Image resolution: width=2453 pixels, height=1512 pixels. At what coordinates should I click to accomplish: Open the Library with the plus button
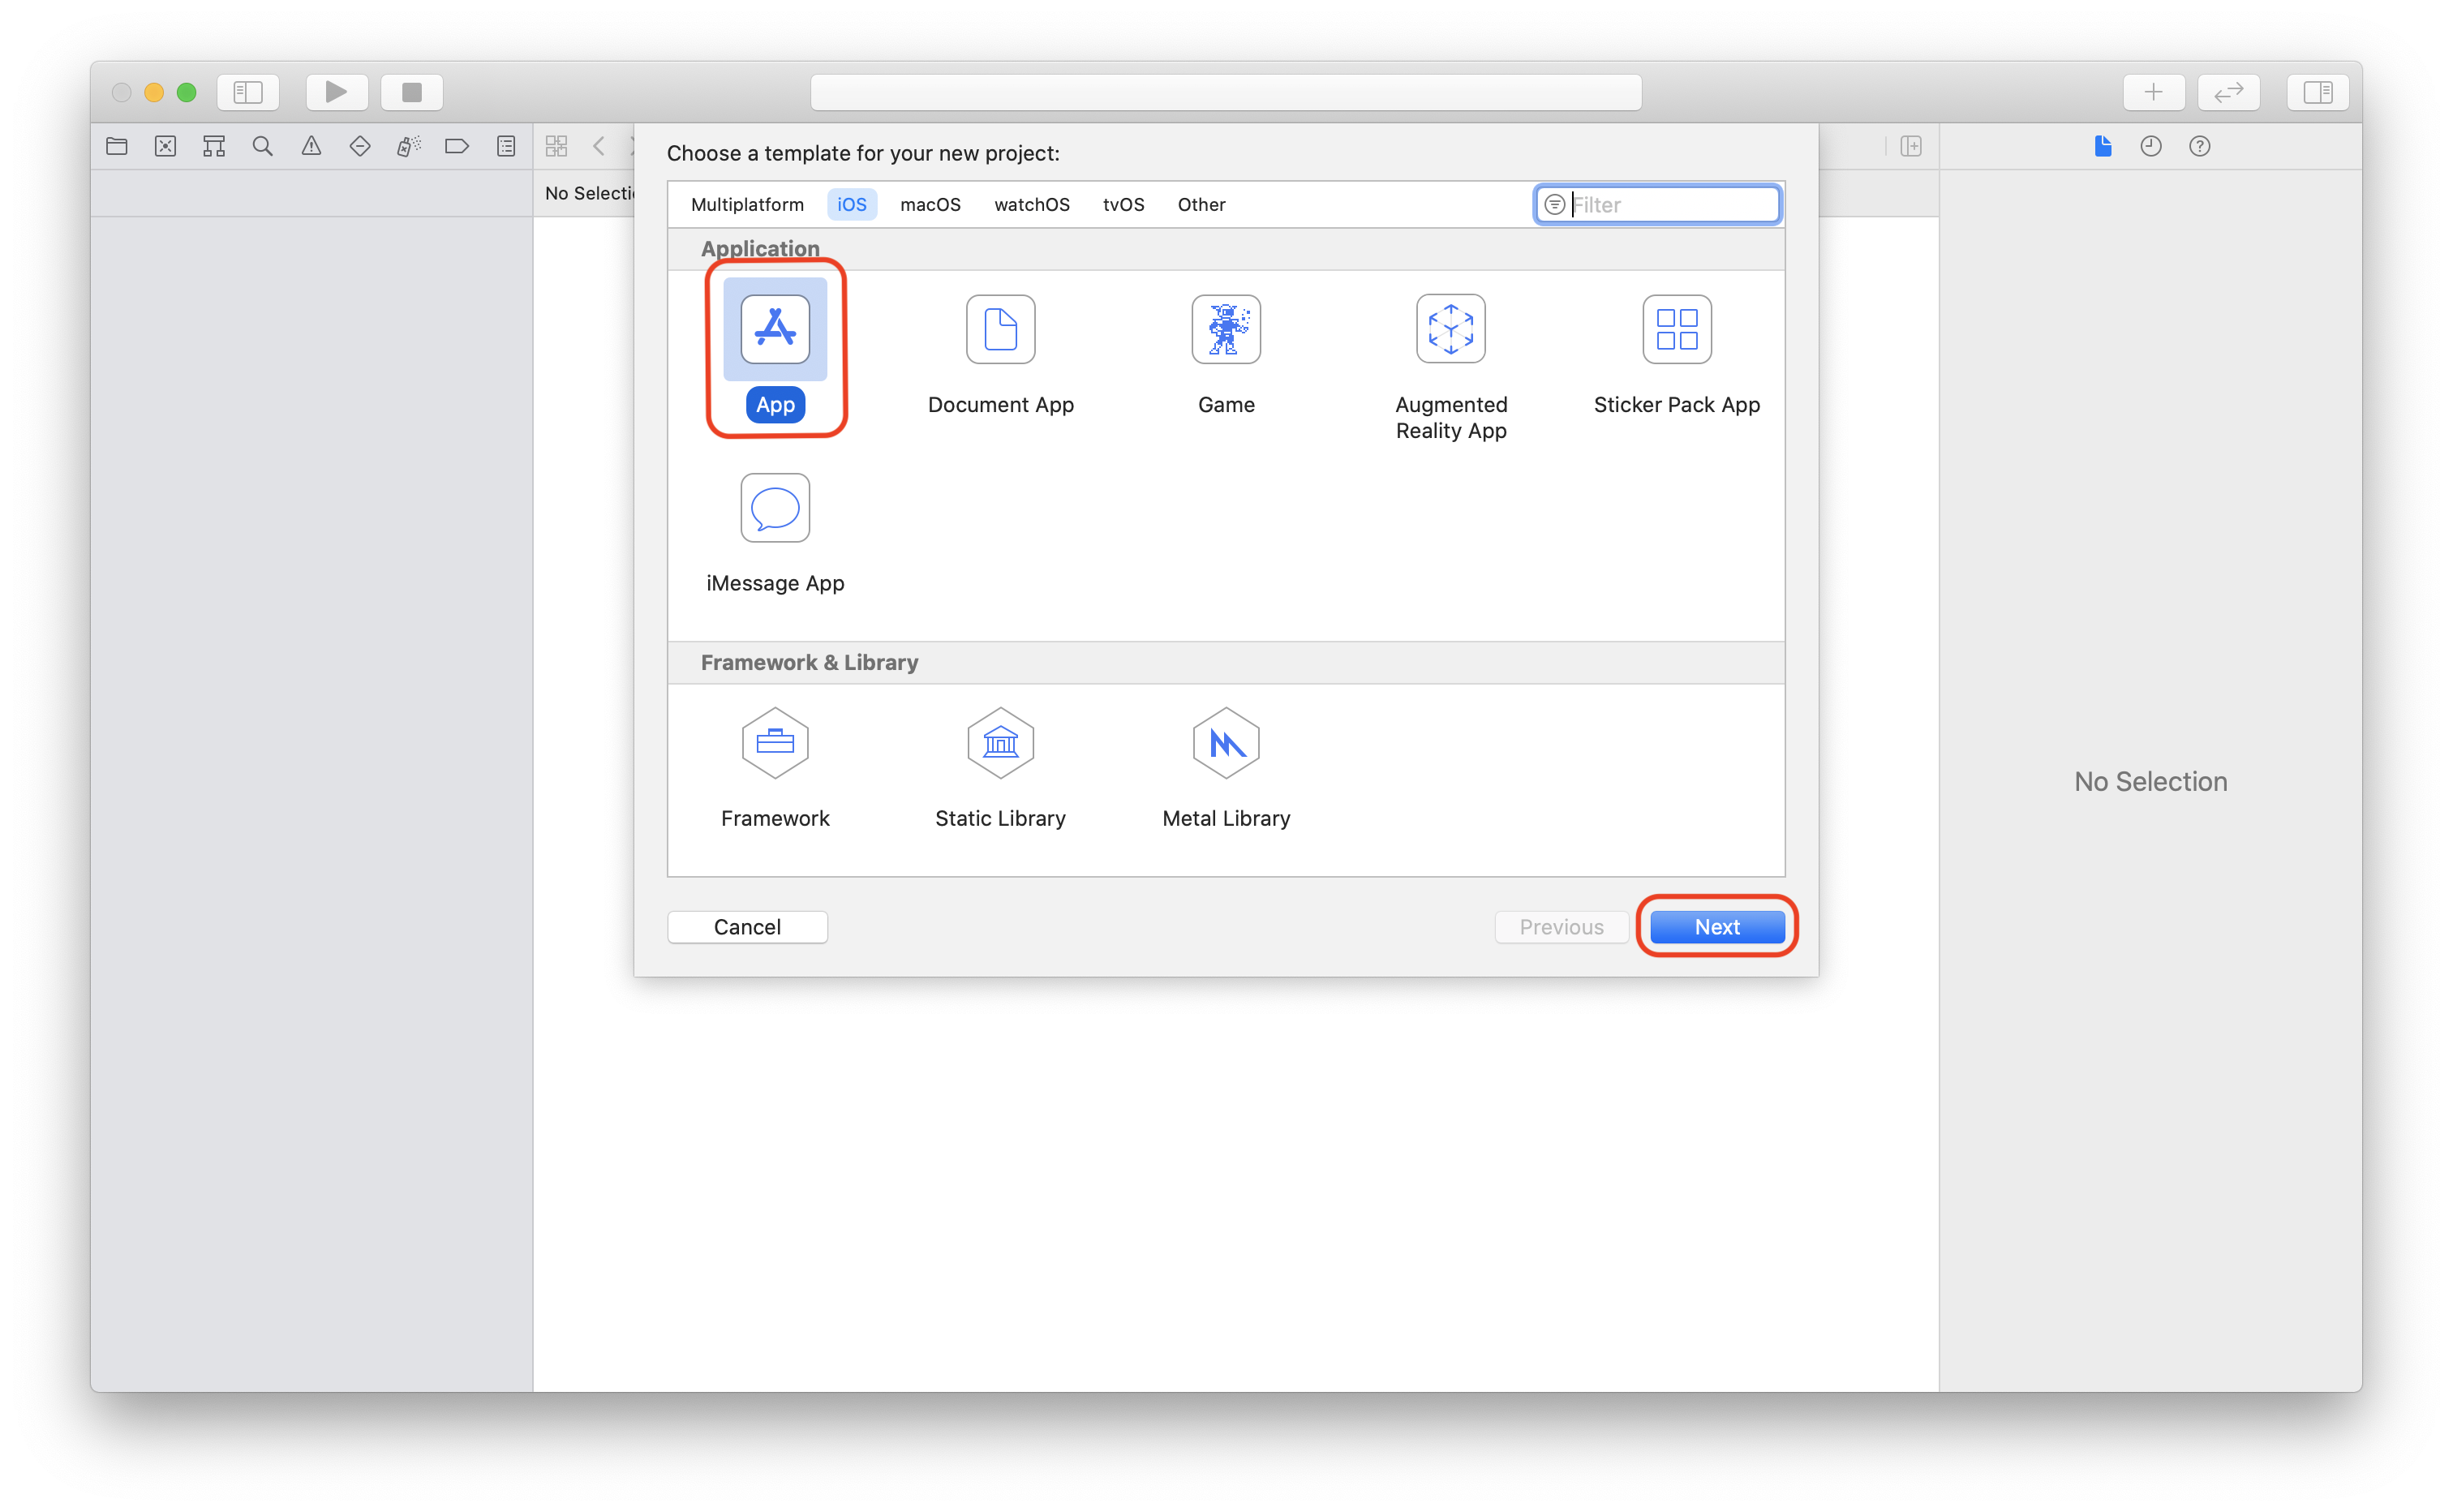(x=2153, y=92)
